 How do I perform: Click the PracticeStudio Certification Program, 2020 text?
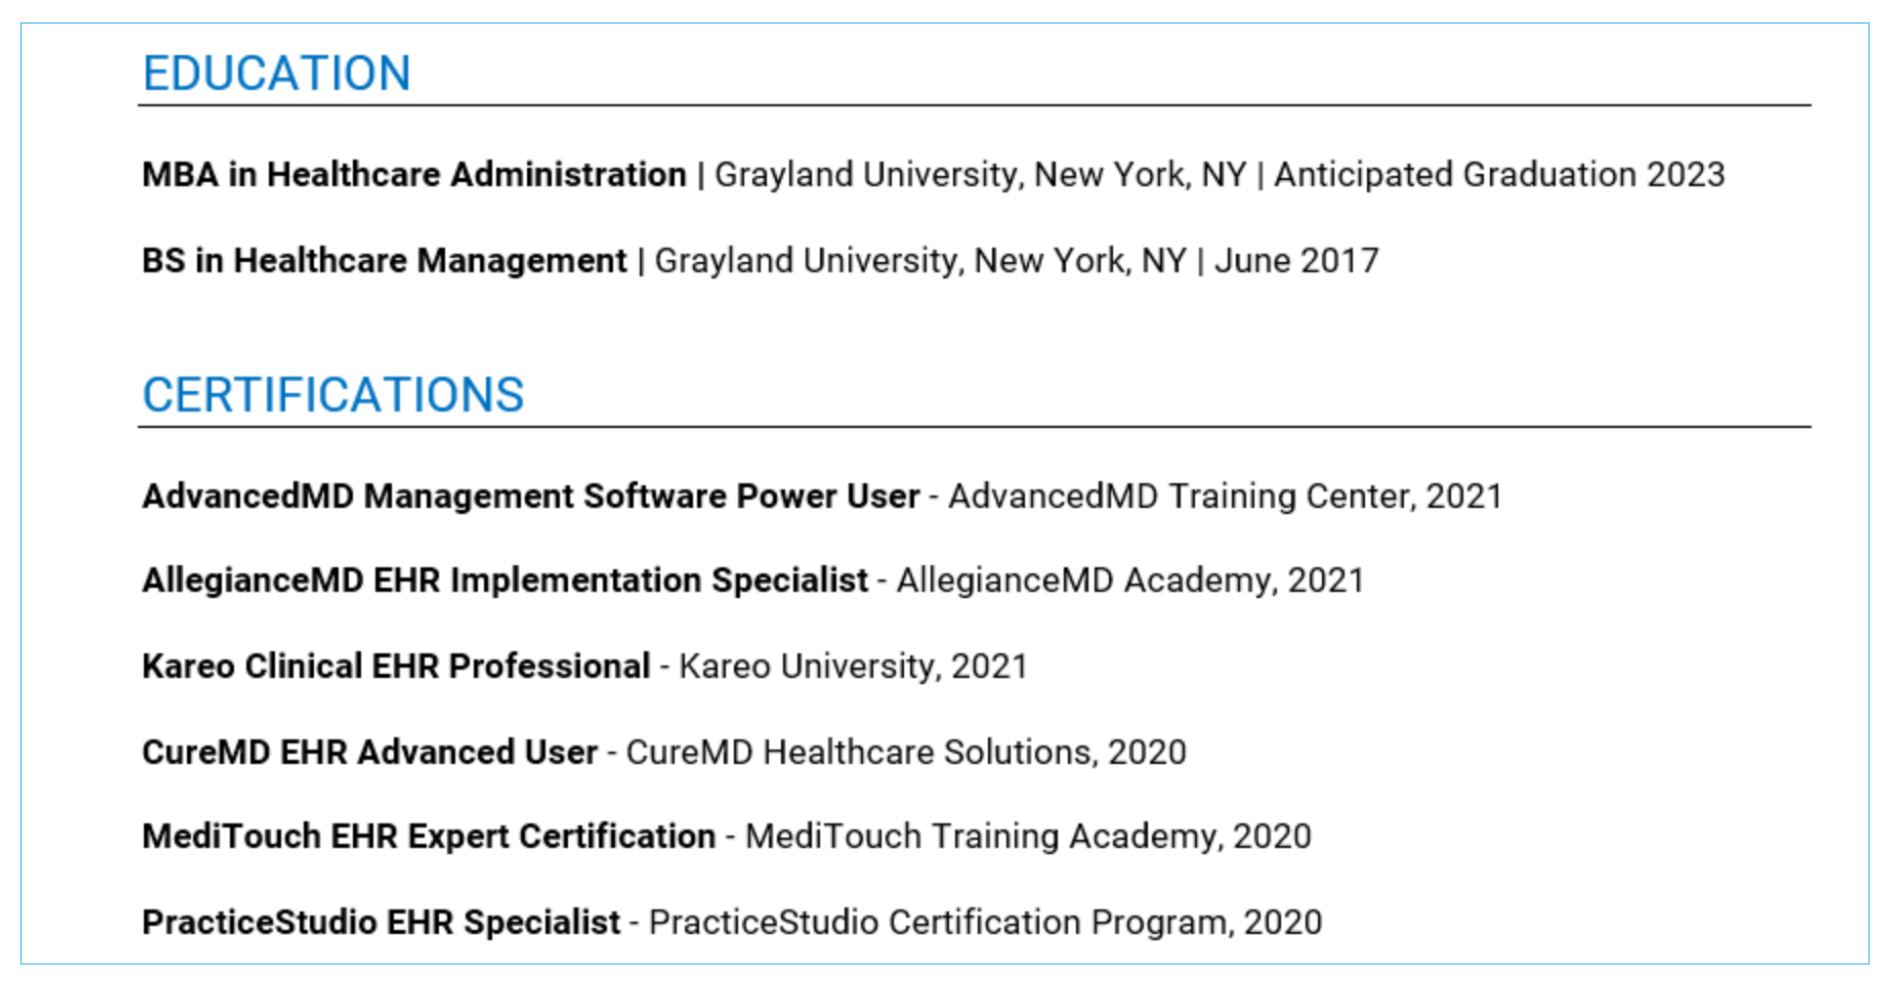point(985,923)
